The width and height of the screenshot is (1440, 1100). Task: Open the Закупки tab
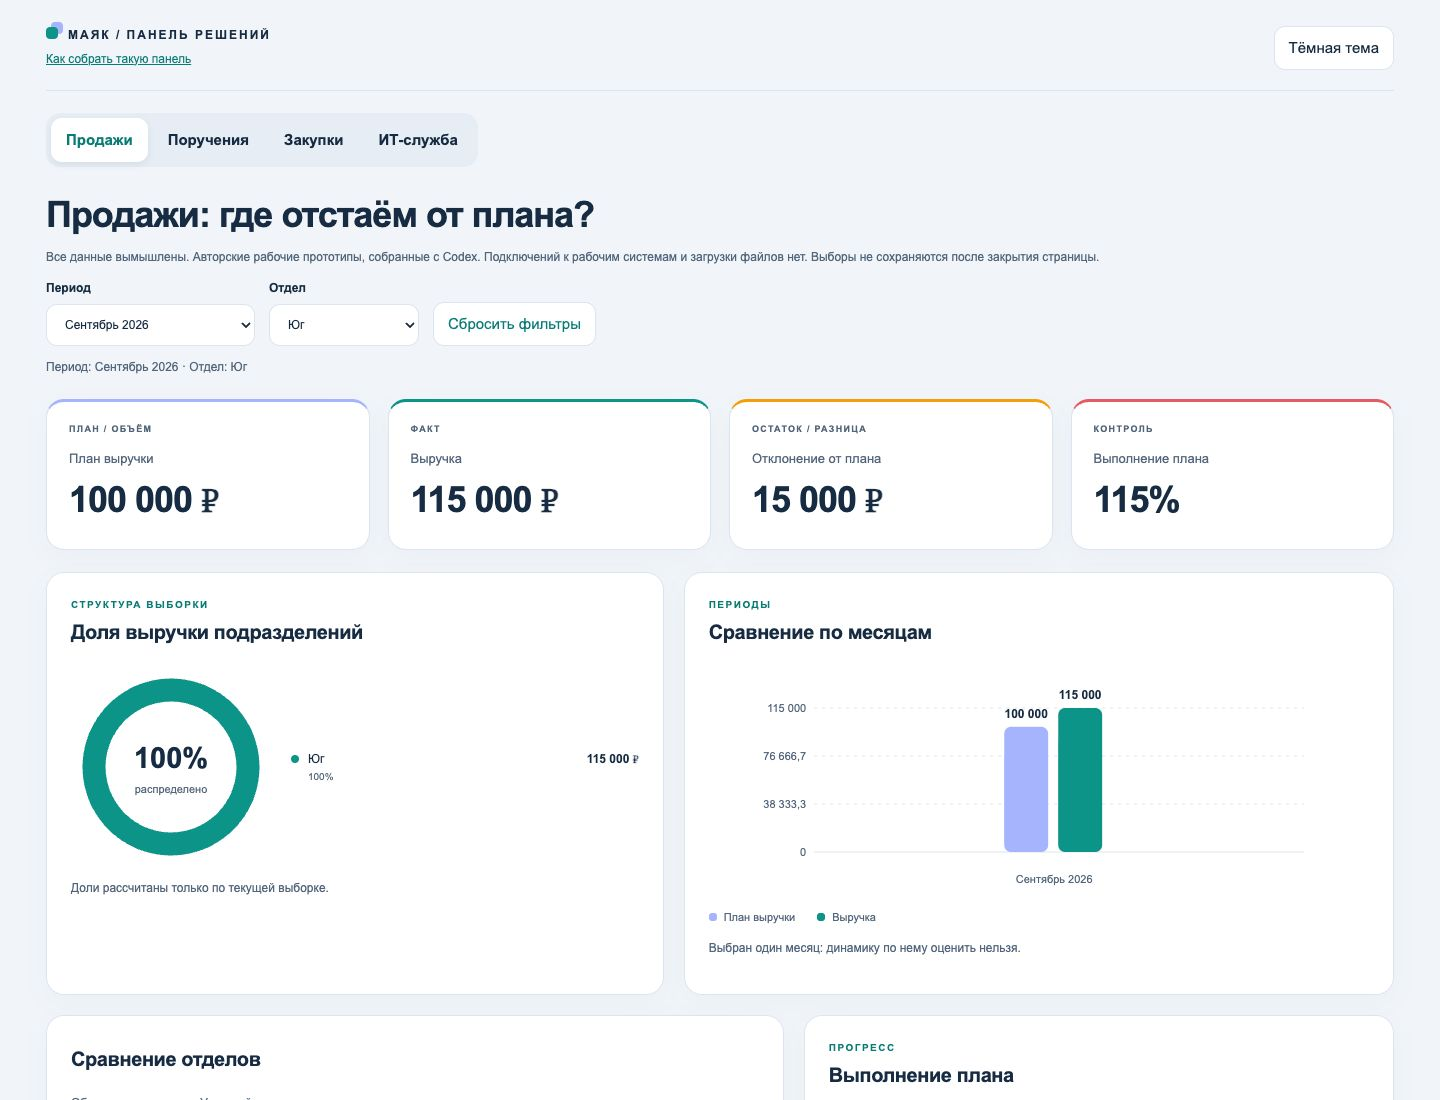pos(313,140)
